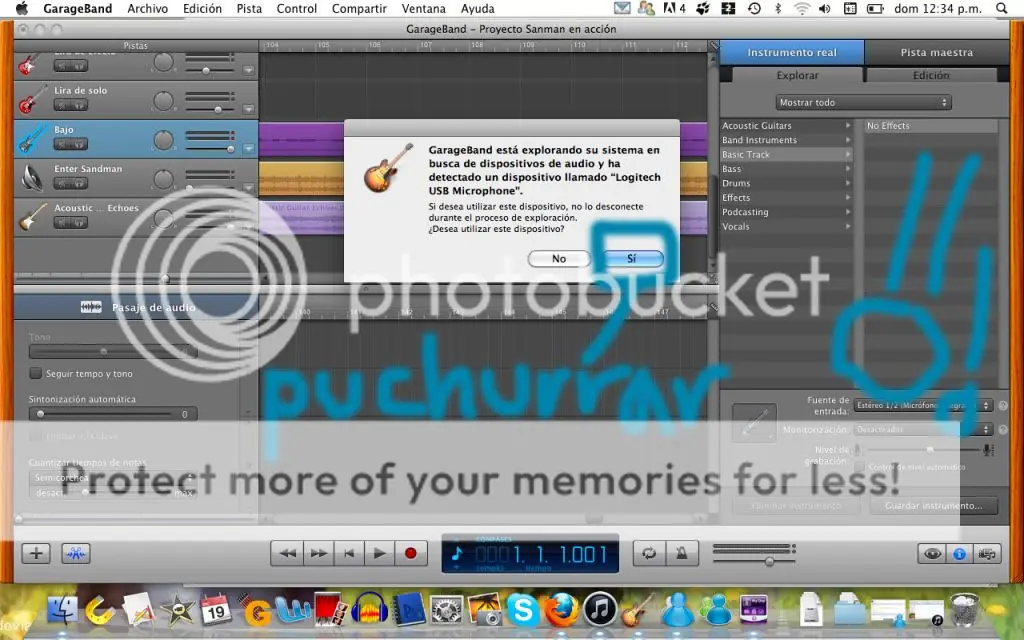Click Sí to use Logitech microphone

(x=632, y=259)
